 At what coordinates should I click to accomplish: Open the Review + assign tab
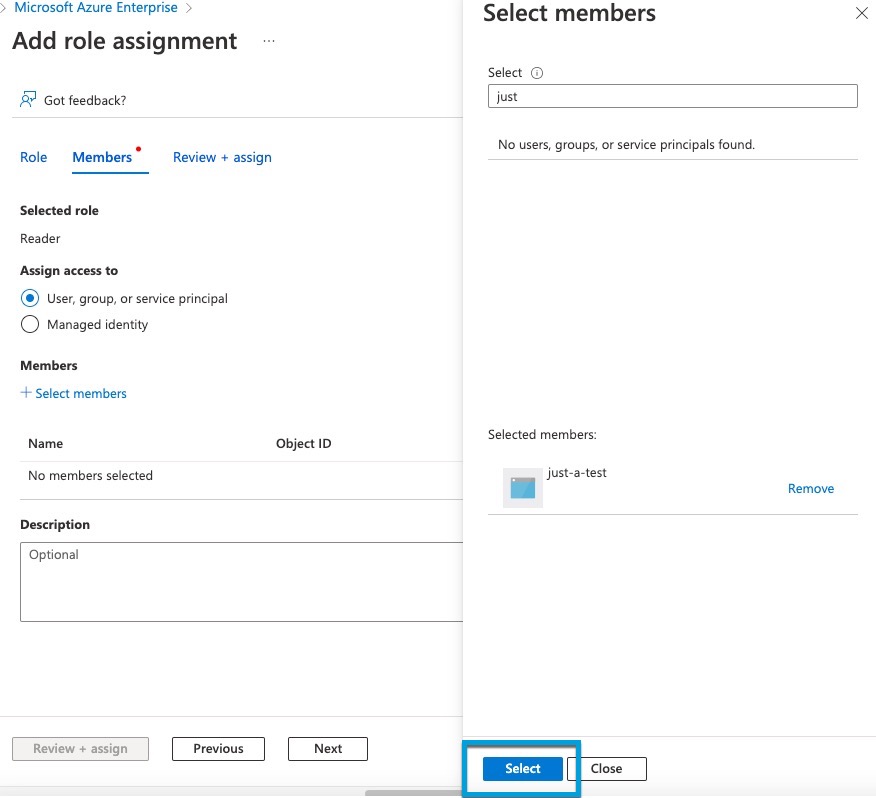(221, 157)
